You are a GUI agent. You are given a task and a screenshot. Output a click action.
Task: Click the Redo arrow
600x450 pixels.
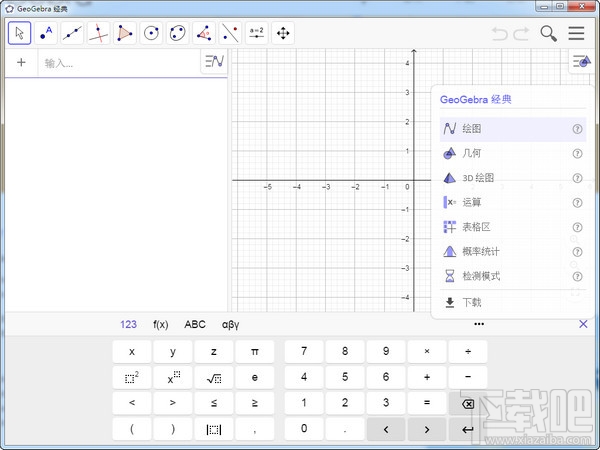click(521, 34)
